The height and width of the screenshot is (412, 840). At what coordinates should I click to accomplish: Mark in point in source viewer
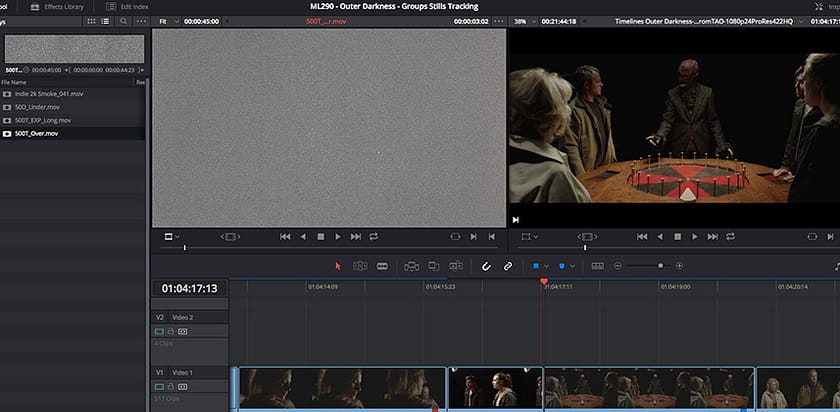(x=474, y=236)
